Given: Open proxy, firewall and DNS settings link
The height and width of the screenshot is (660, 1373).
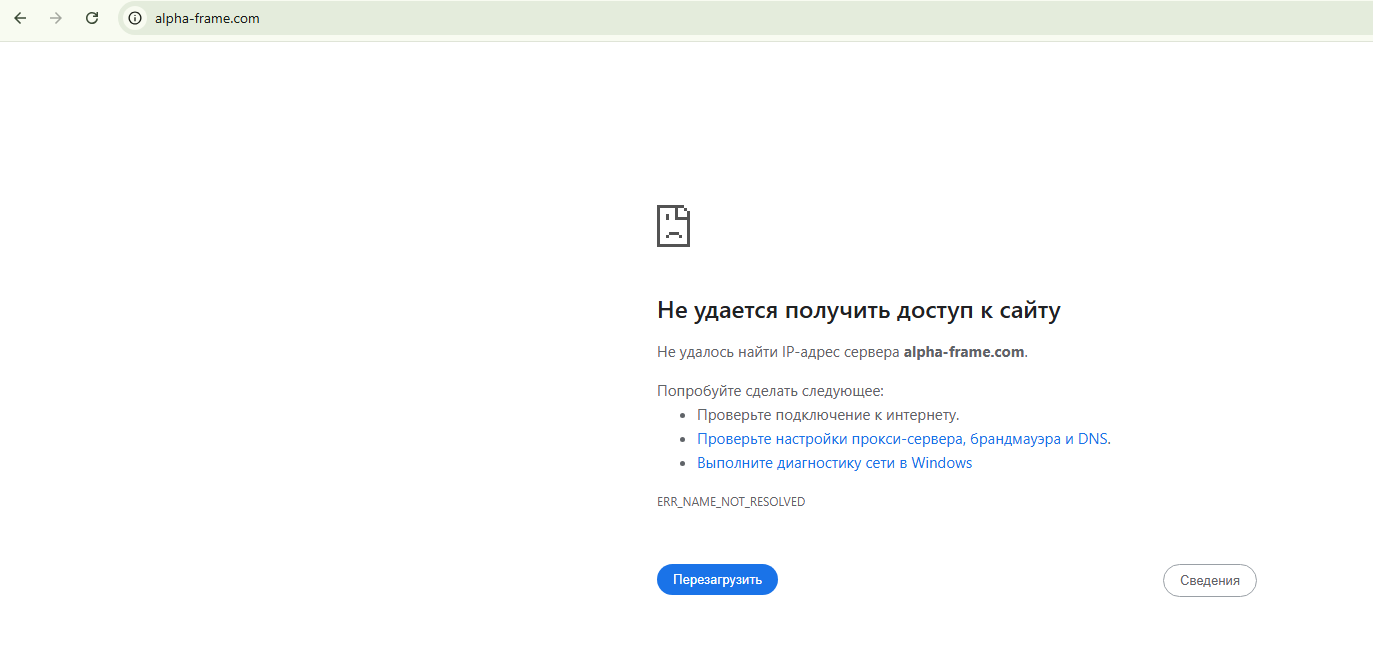Looking at the screenshot, I should pyautogui.click(x=902, y=439).
